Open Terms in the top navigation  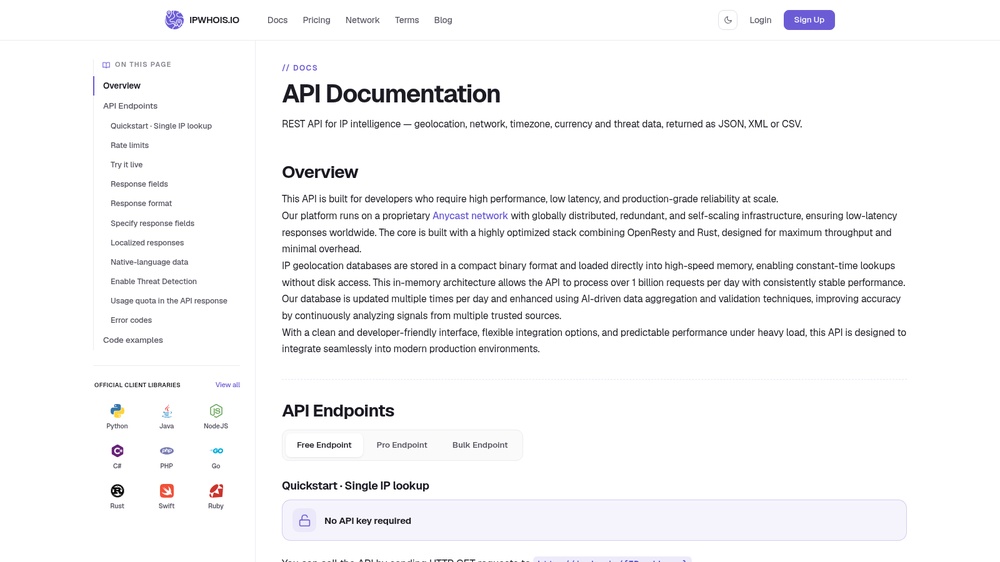(x=407, y=20)
